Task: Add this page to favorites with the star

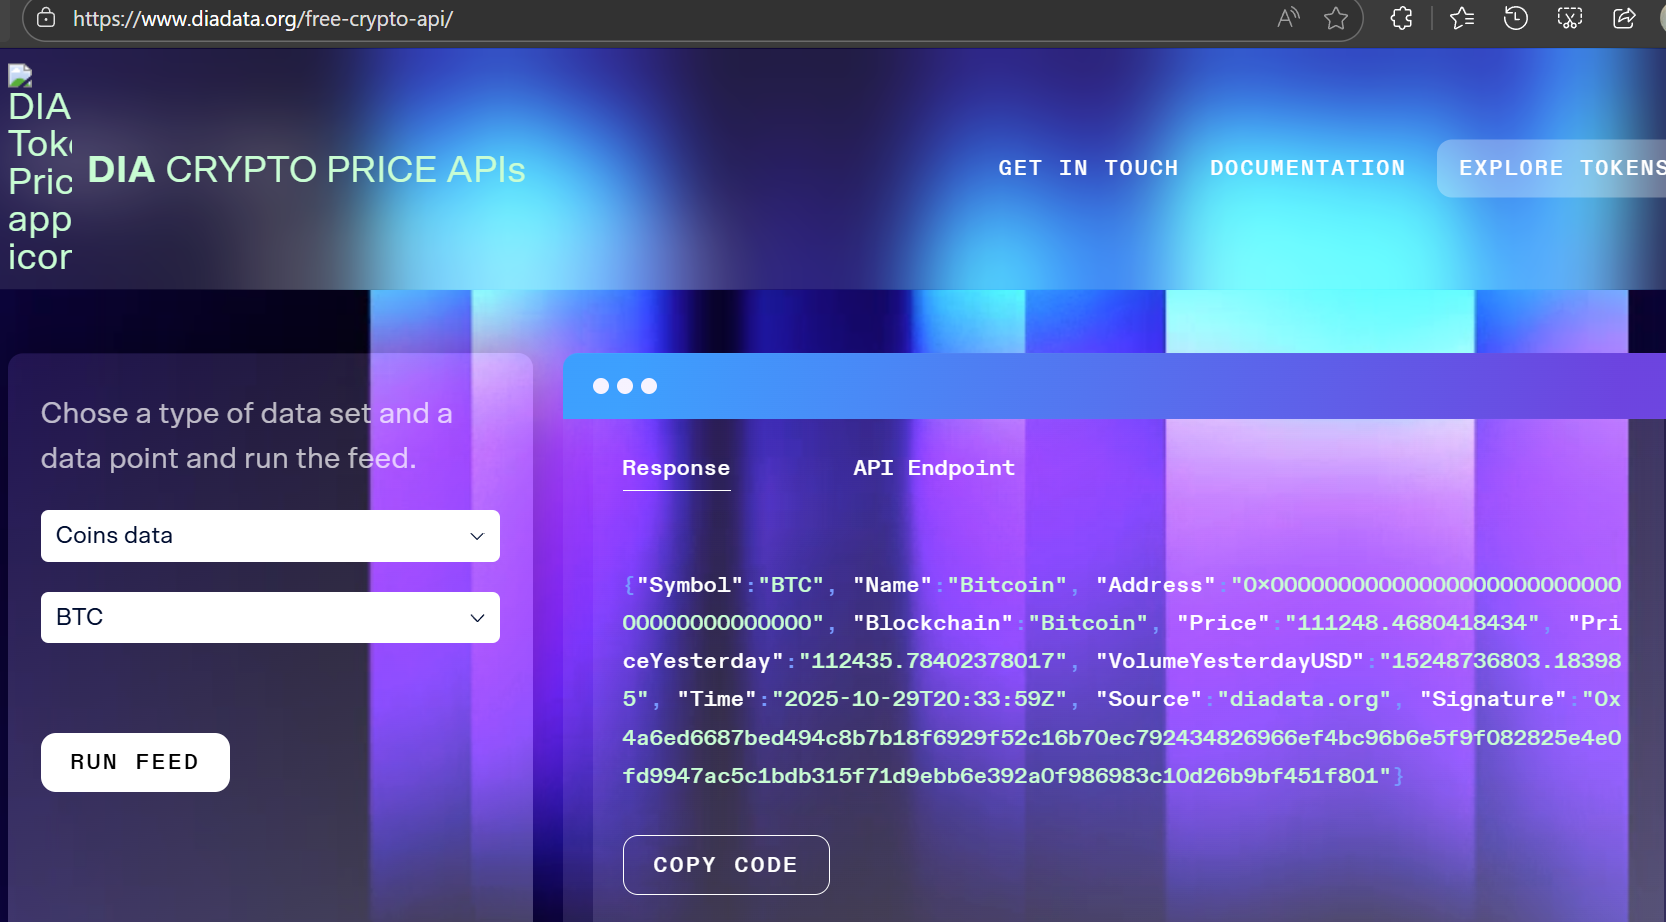Action: 1336,18
